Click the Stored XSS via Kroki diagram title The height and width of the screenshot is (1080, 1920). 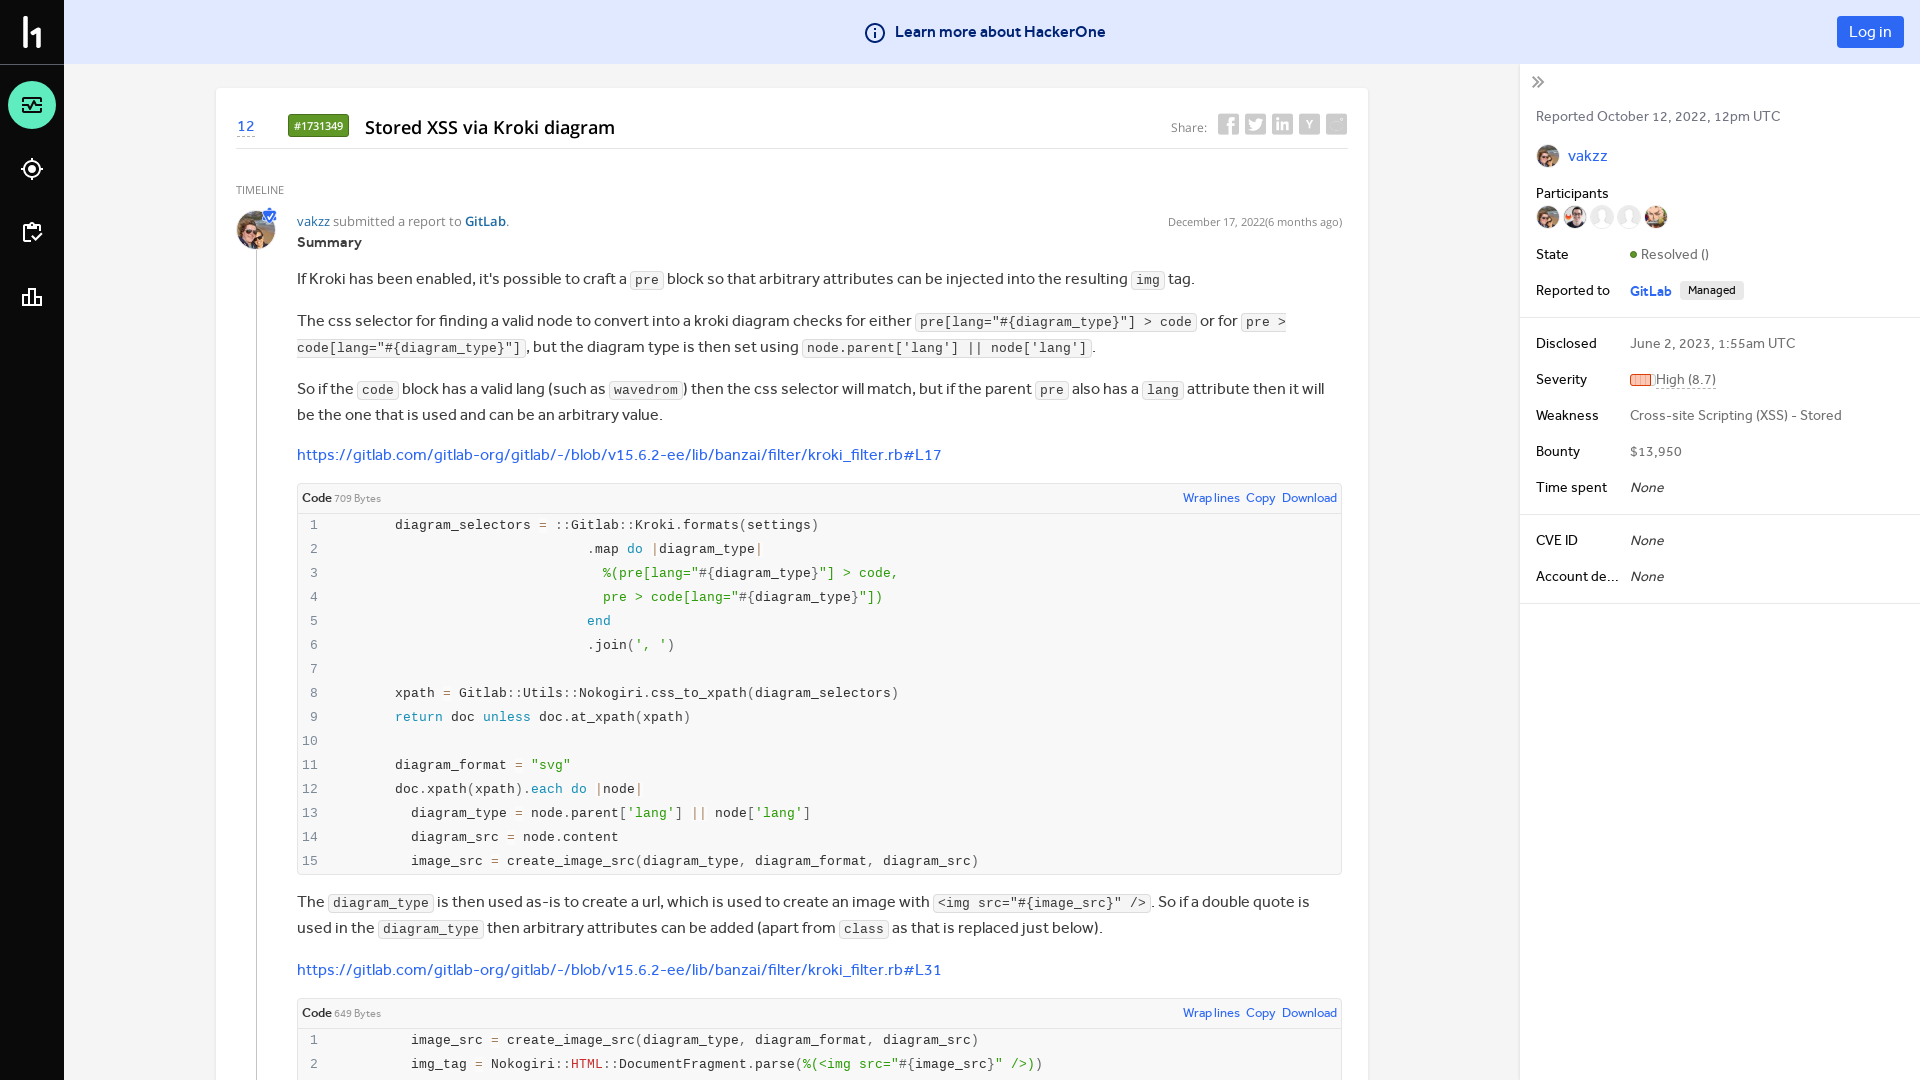click(x=490, y=127)
